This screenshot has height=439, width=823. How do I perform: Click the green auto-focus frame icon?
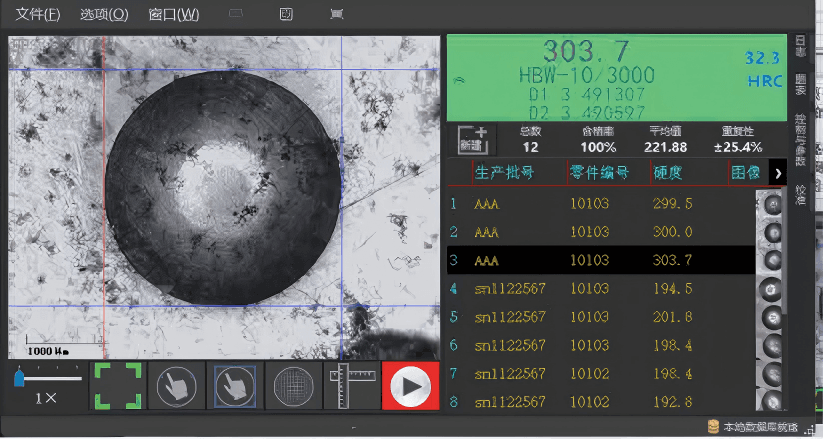click(x=117, y=386)
